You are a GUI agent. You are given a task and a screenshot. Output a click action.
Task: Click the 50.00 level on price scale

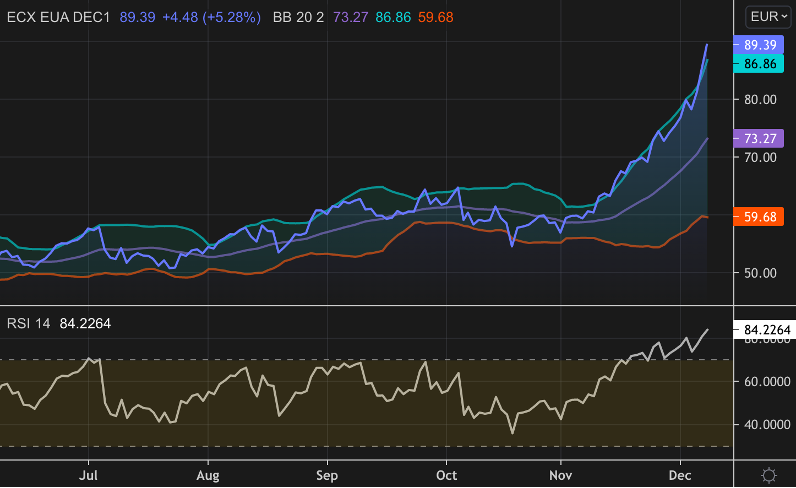(x=761, y=273)
